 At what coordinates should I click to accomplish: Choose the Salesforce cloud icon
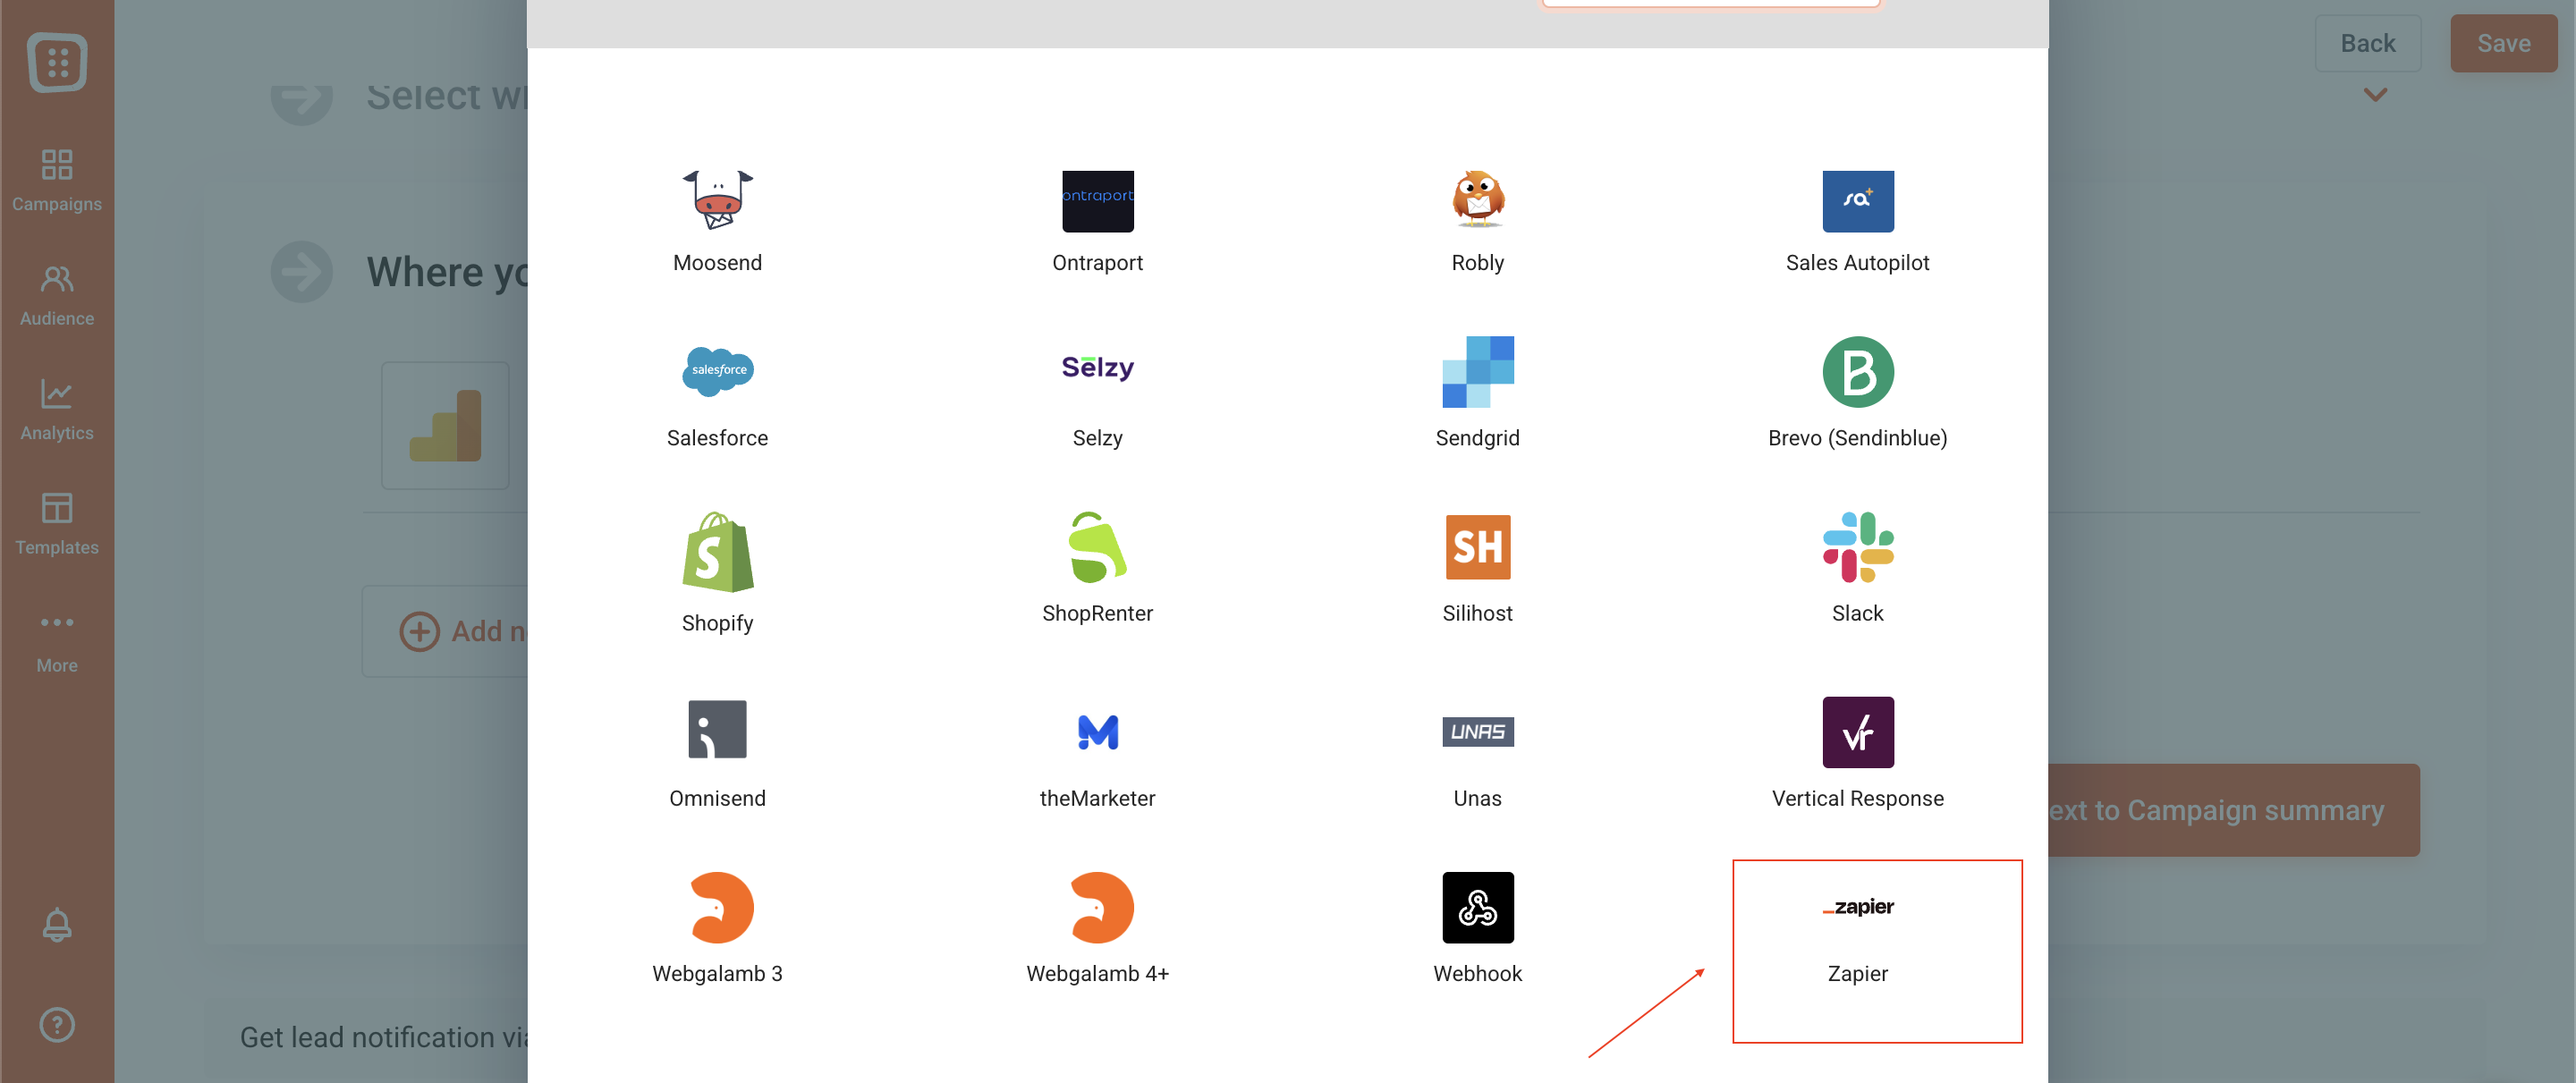pyautogui.click(x=717, y=371)
